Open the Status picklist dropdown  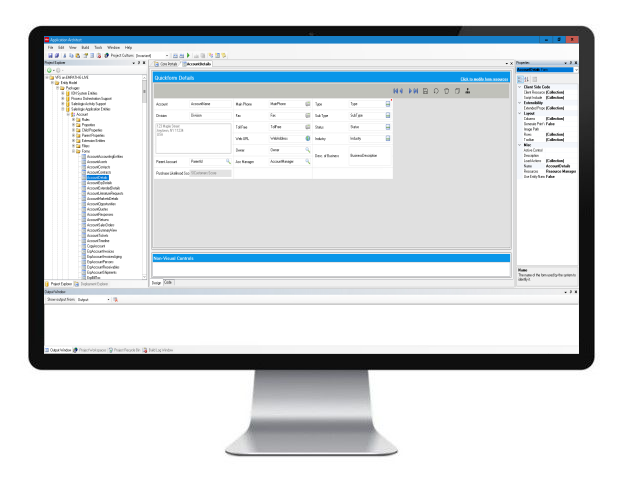(387, 127)
